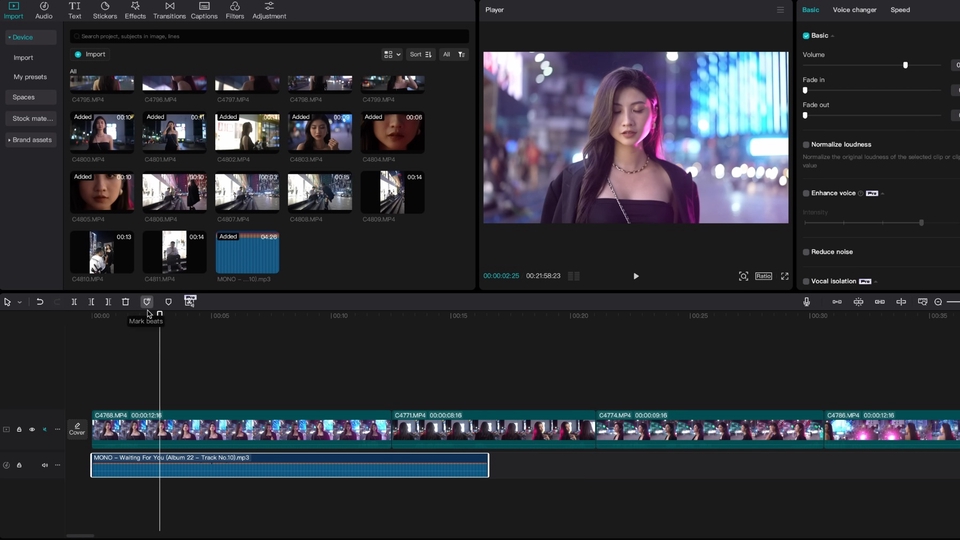Hide the main video track with eye icon
The image size is (960, 540).
point(31,429)
